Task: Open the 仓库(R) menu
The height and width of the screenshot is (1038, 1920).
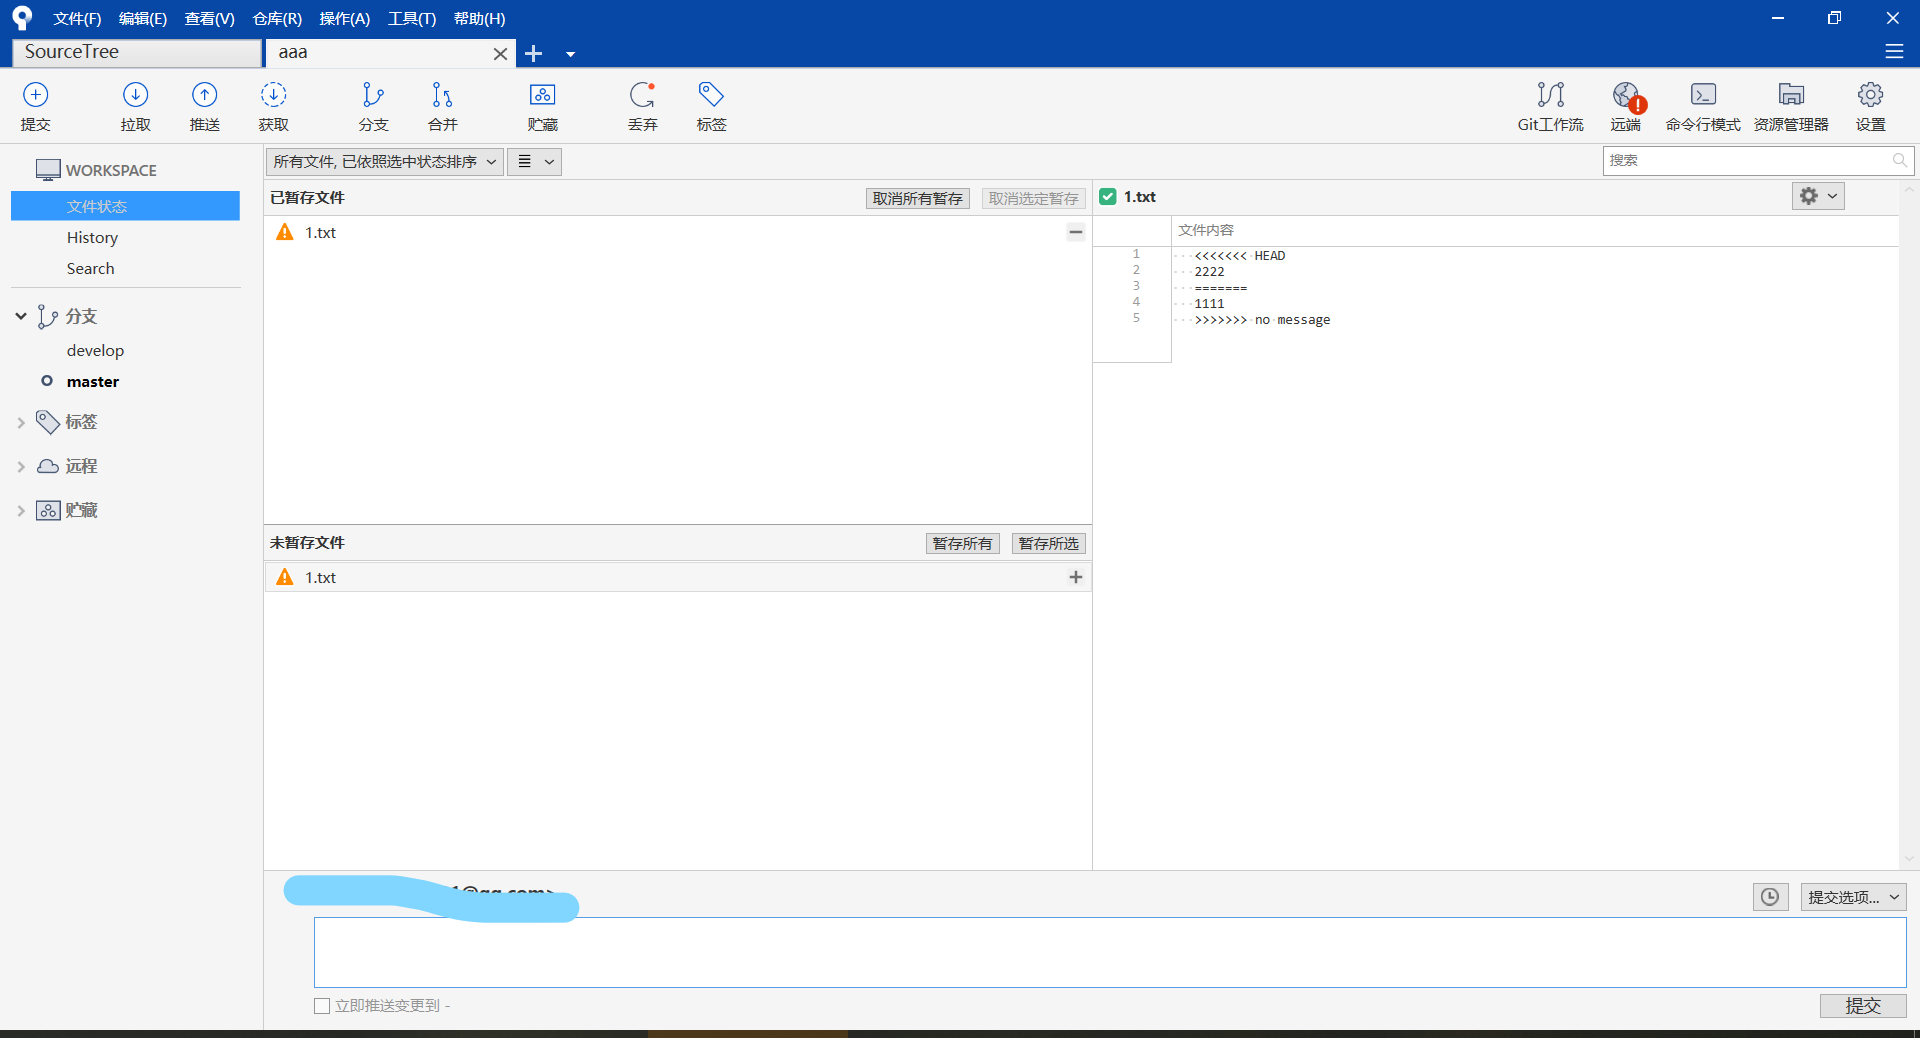Action: (277, 19)
